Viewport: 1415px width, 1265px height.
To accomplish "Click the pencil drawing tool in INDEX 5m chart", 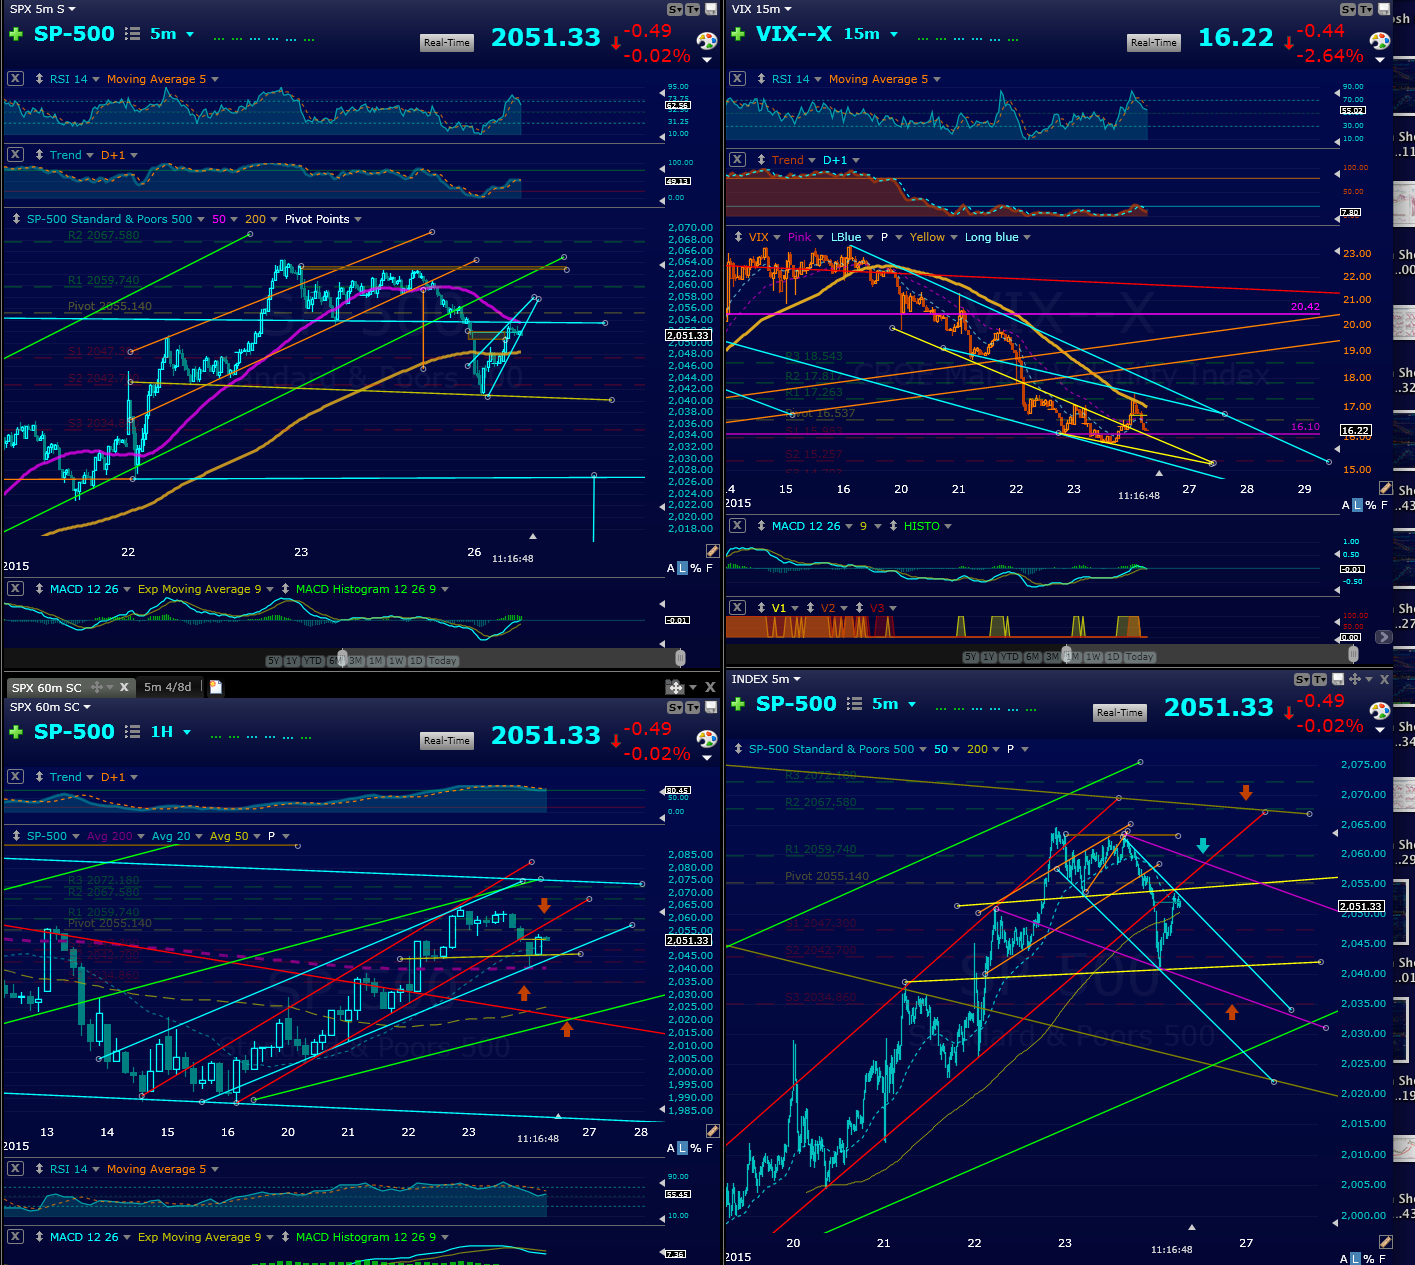I will point(1385,1242).
